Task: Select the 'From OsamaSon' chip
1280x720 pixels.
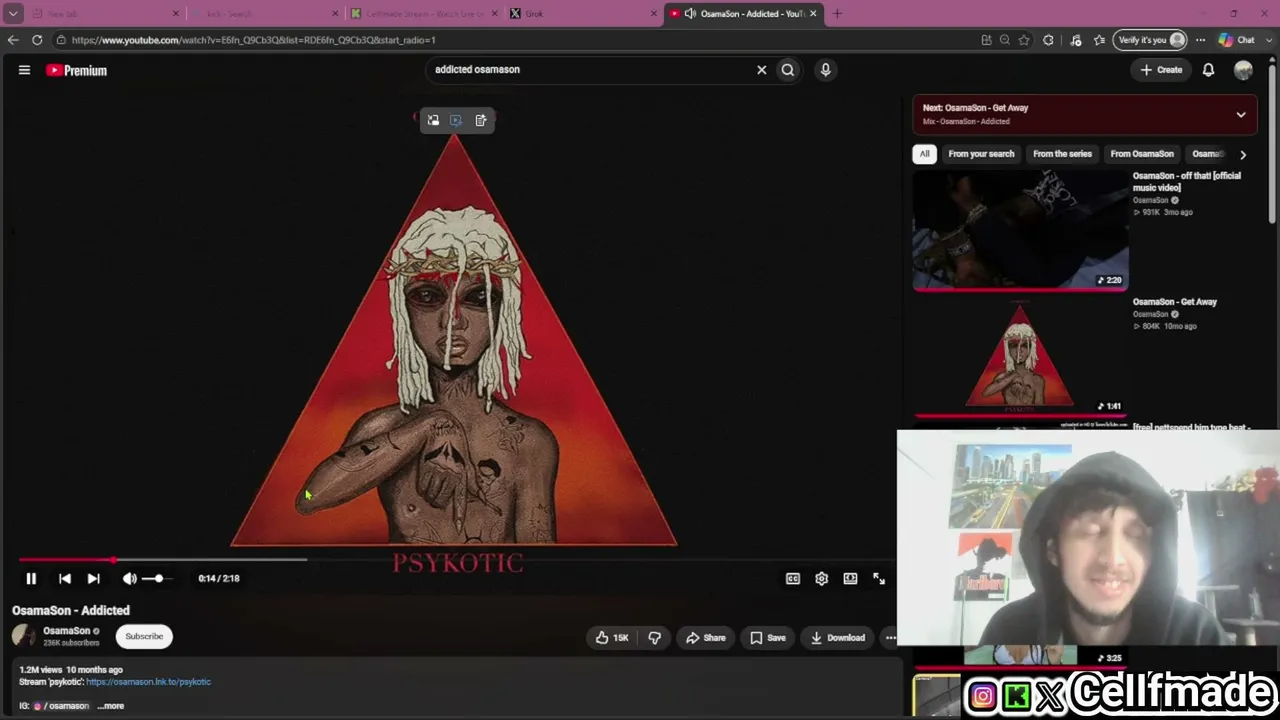Action: (1142, 154)
